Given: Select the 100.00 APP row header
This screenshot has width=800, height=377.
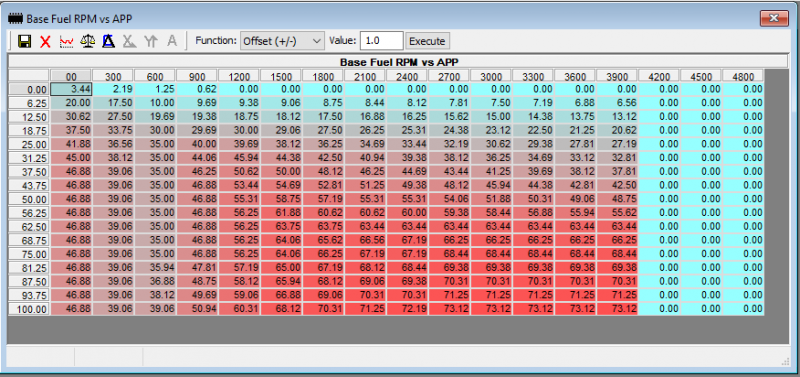Looking at the screenshot, I should click(29, 309).
